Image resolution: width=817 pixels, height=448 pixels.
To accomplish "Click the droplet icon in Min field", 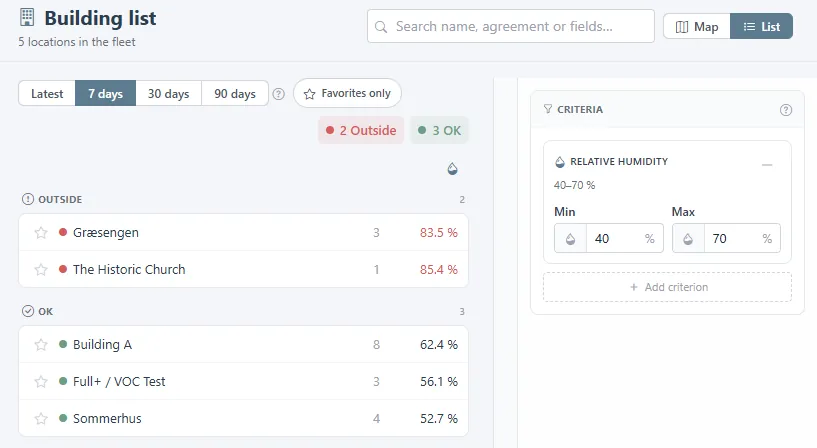I will tap(571, 239).
